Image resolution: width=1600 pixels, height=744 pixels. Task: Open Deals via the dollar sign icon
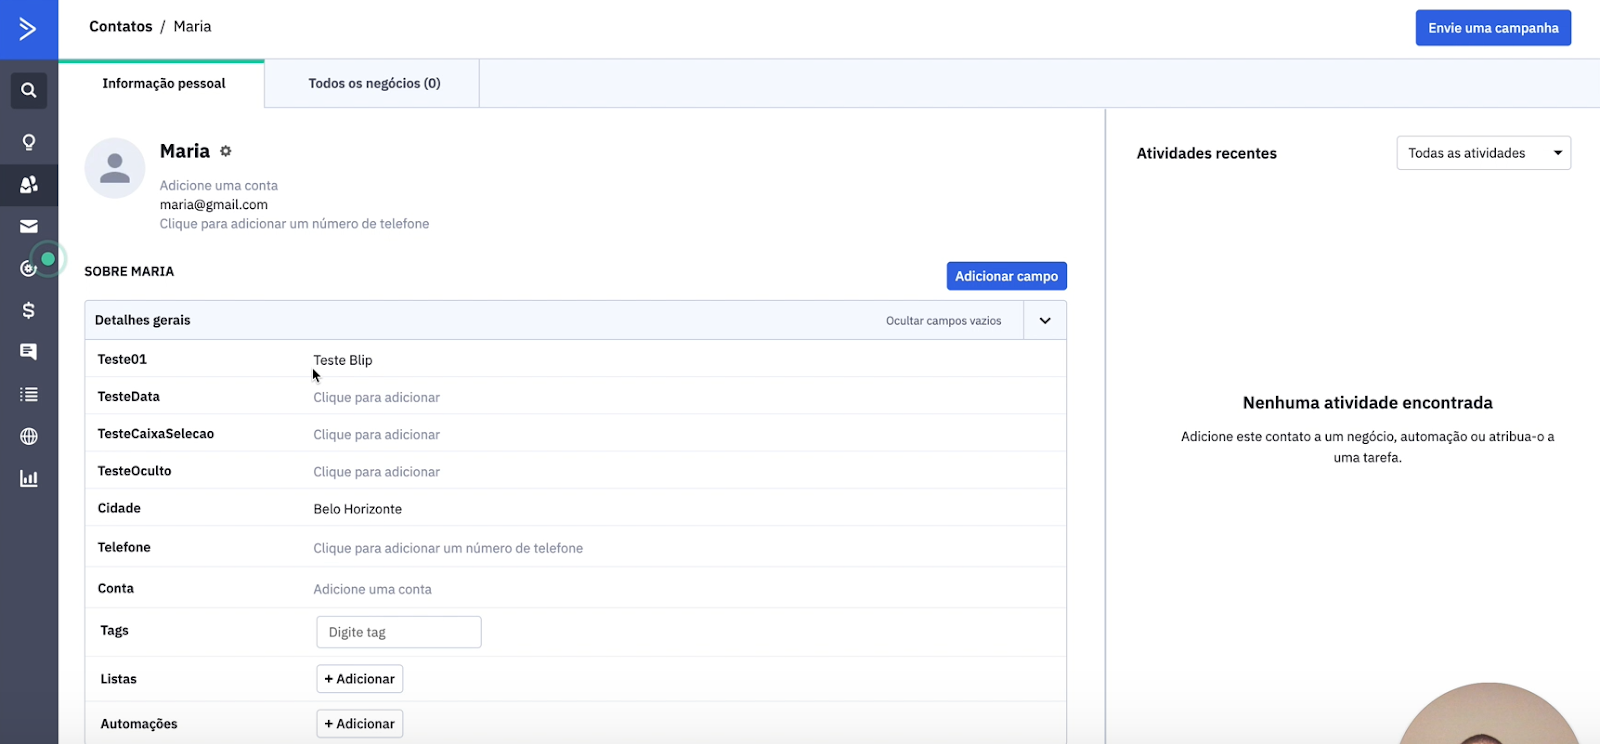(29, 310)
